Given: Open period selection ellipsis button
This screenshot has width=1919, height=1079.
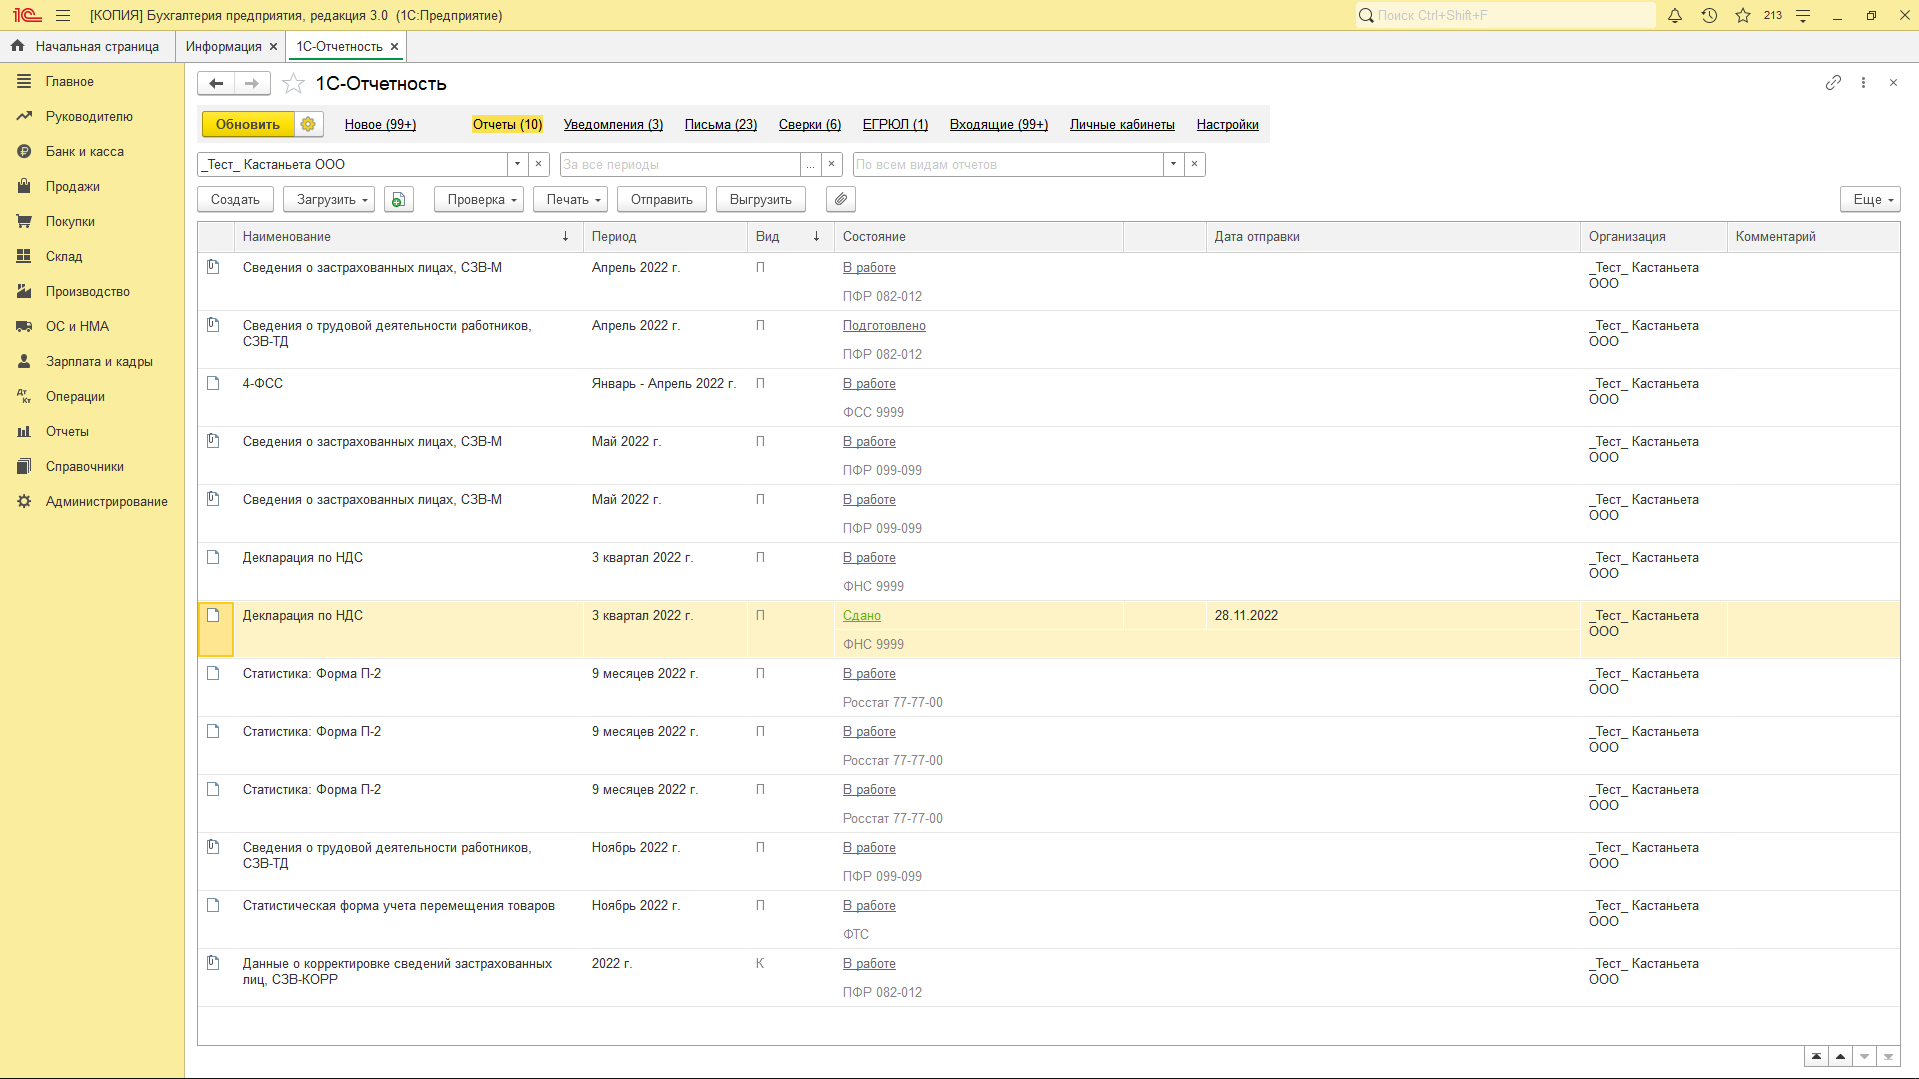Looking at the screenshot, I should tap(811, 164).
